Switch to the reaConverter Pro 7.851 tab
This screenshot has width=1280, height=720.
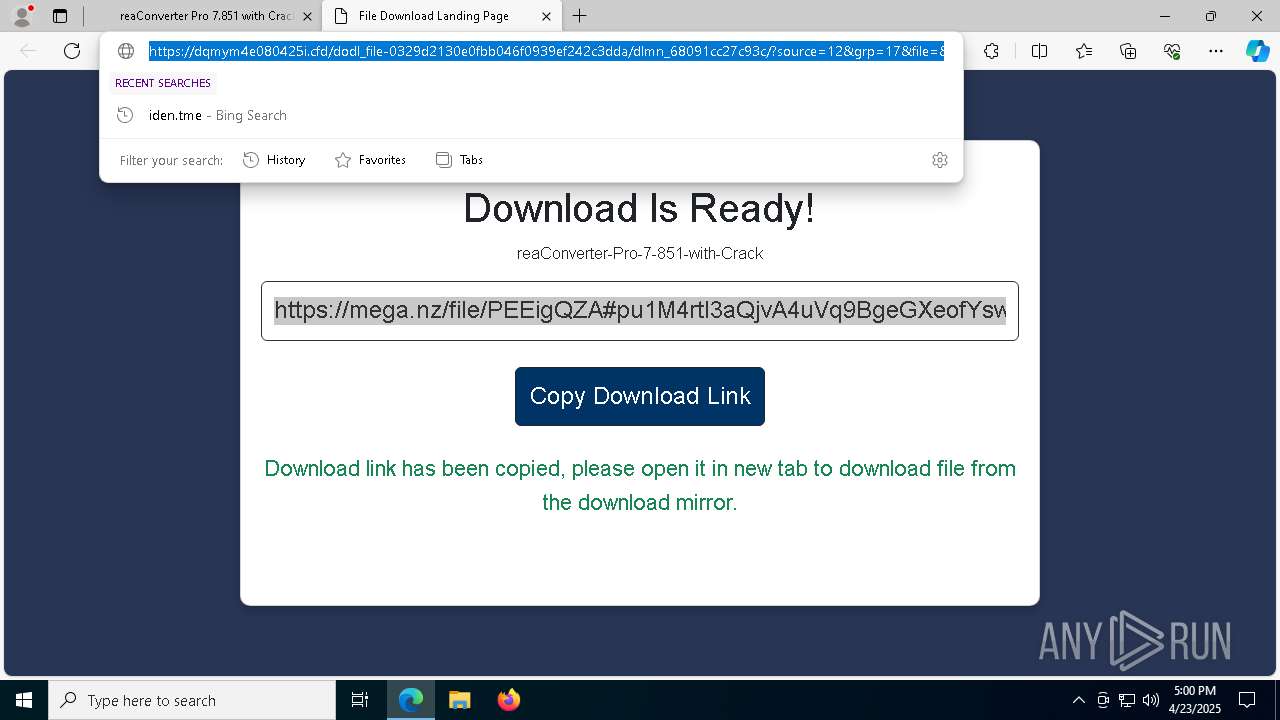click(x=205, y=16)
